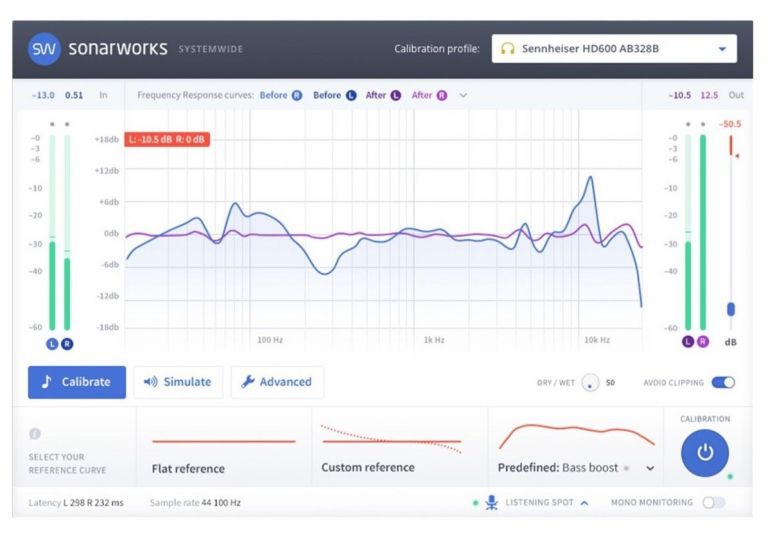Switch to the Calibrate tab

coord(77,382)
